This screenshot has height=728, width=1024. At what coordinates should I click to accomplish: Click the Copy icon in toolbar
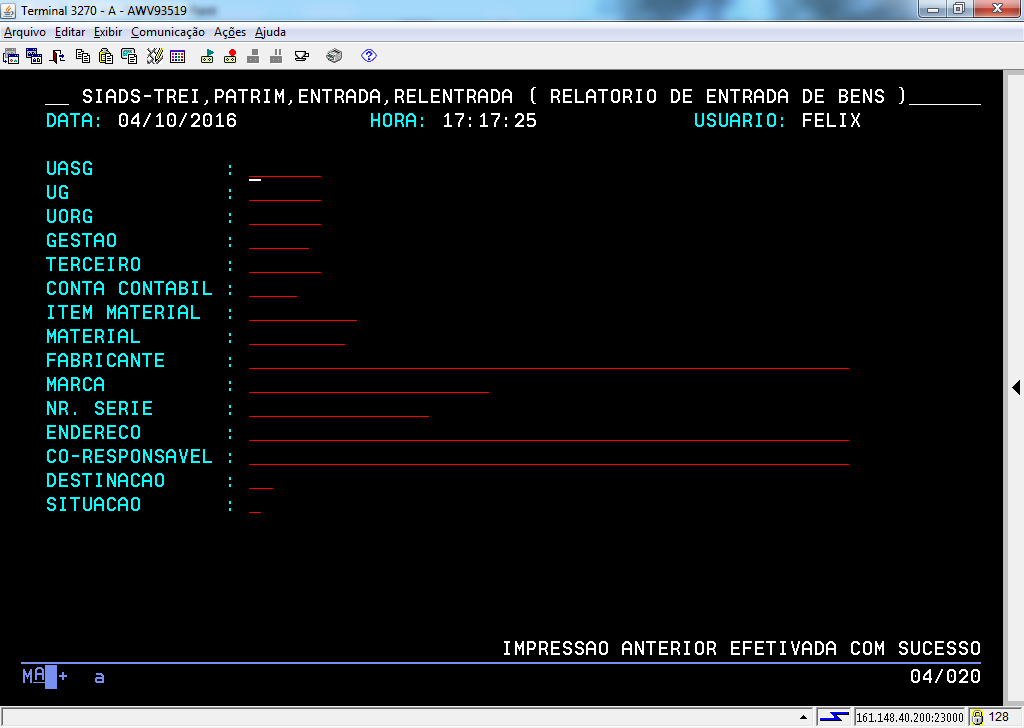83,56
